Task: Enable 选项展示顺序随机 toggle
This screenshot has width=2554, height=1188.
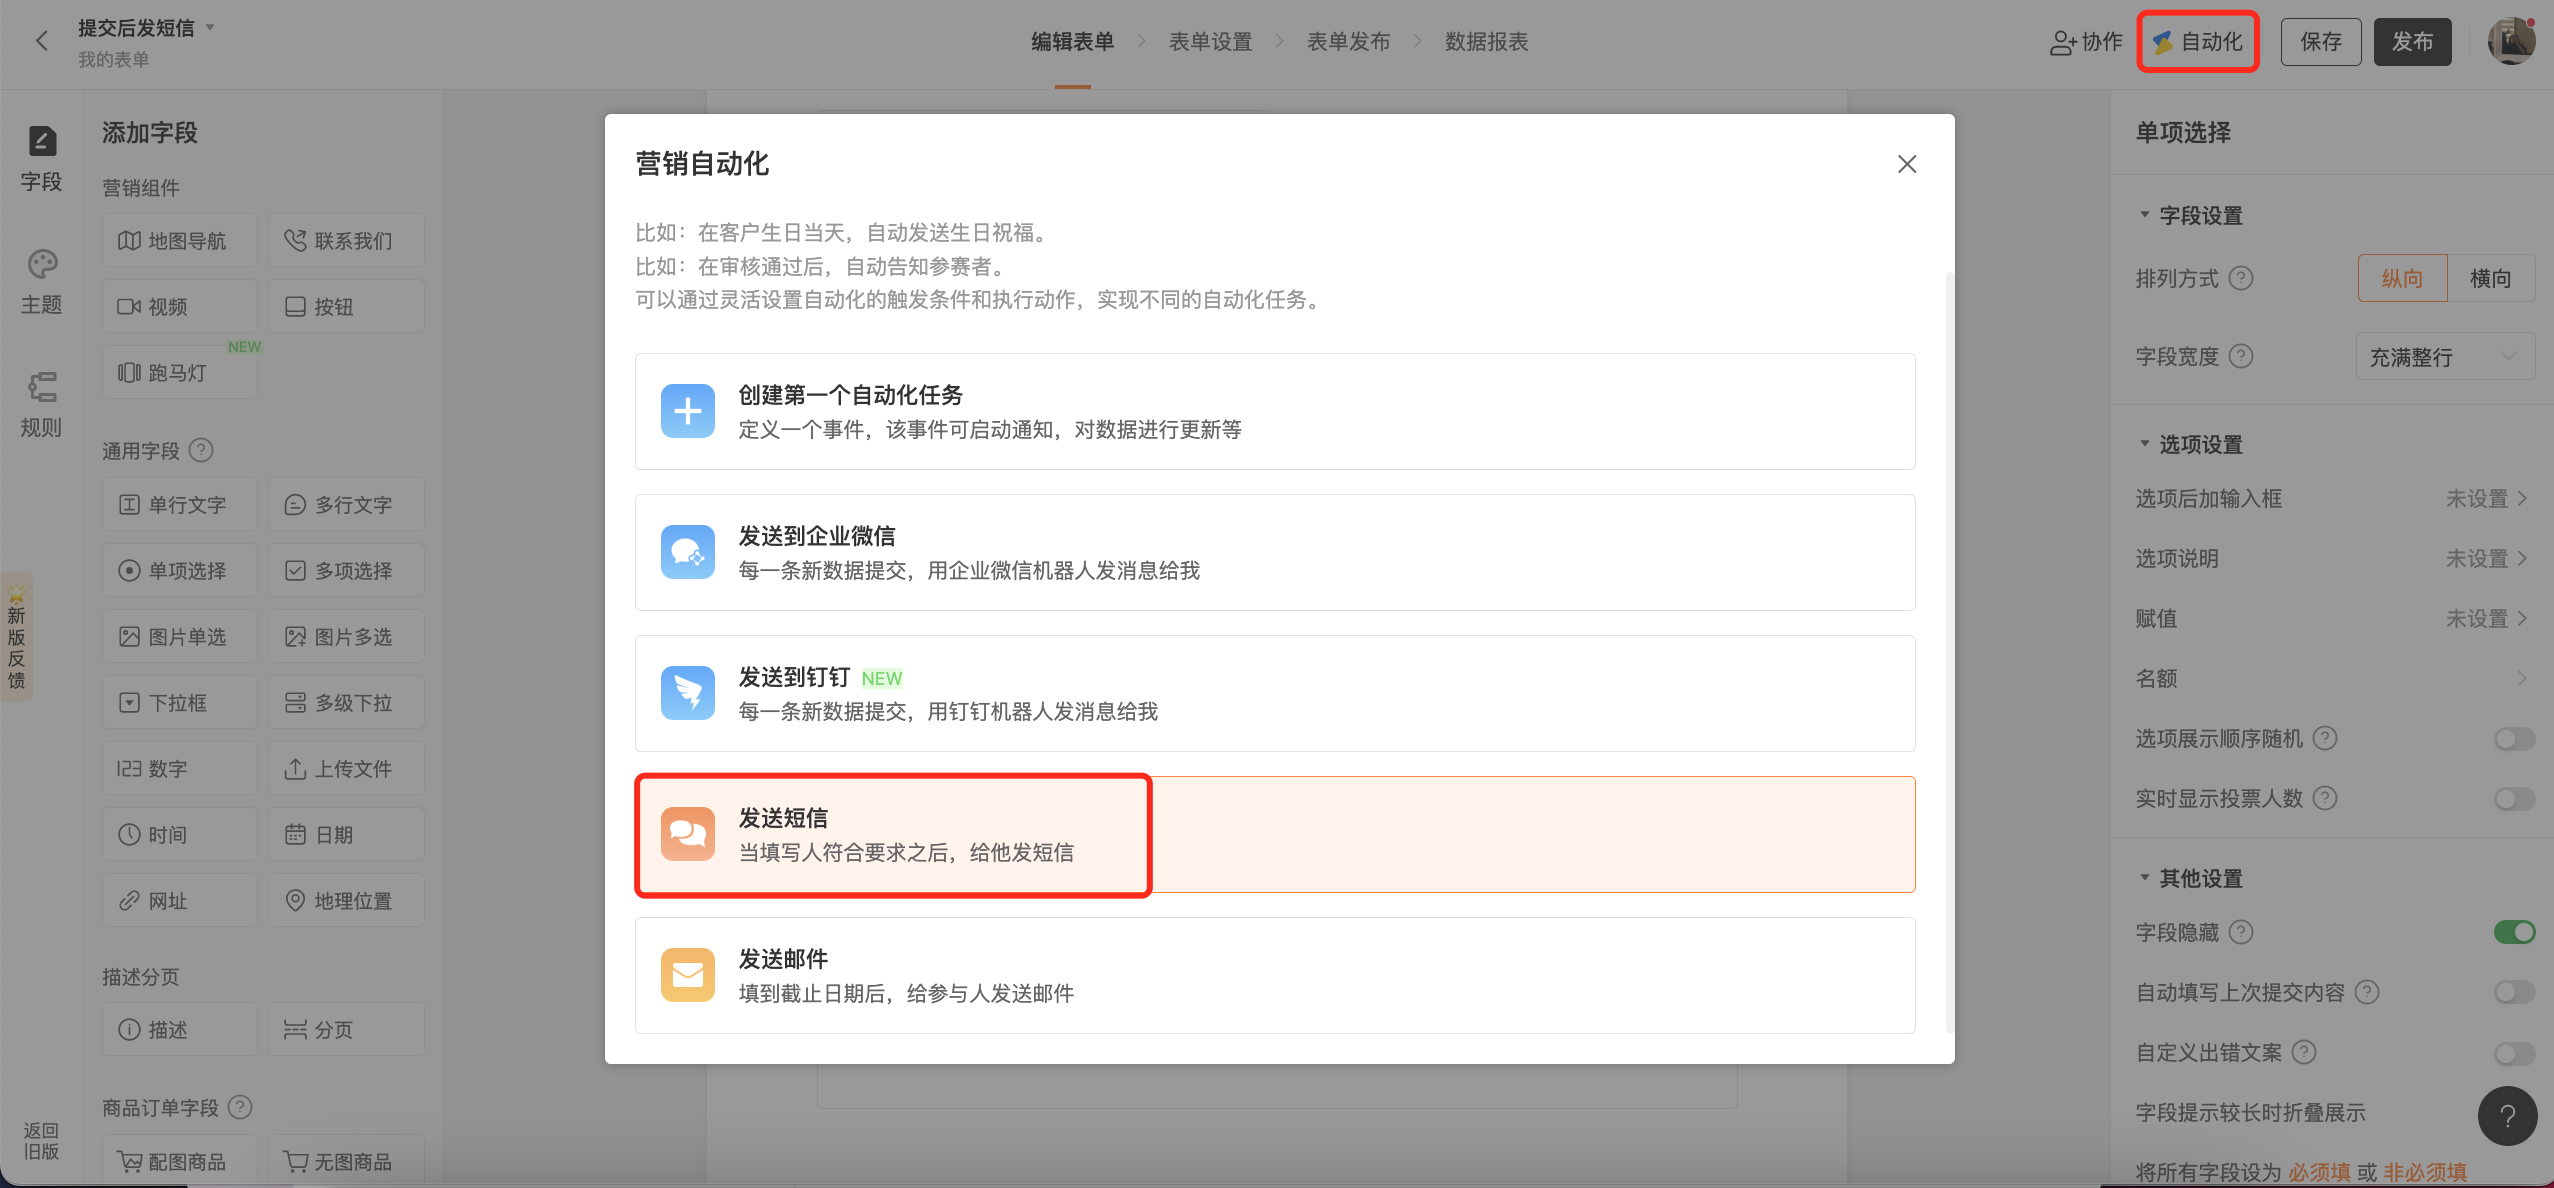Action: pyautogui.click(x=2513, y=739)
